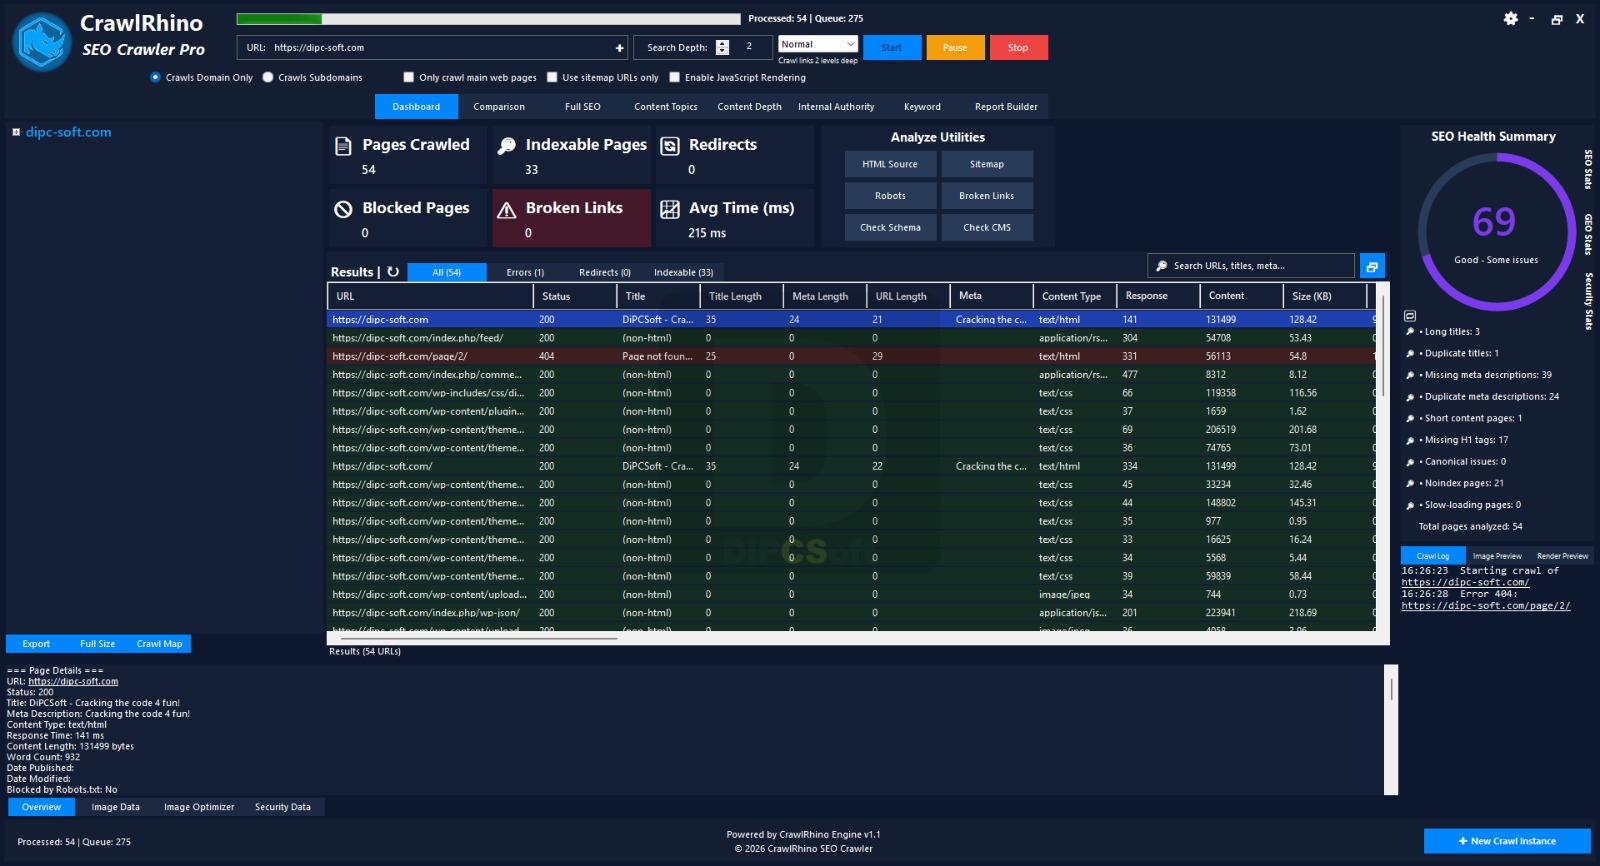Click the Search URLs, titles, meta field
This screenshot has height=866, width=1600.
coord(1251,266)
